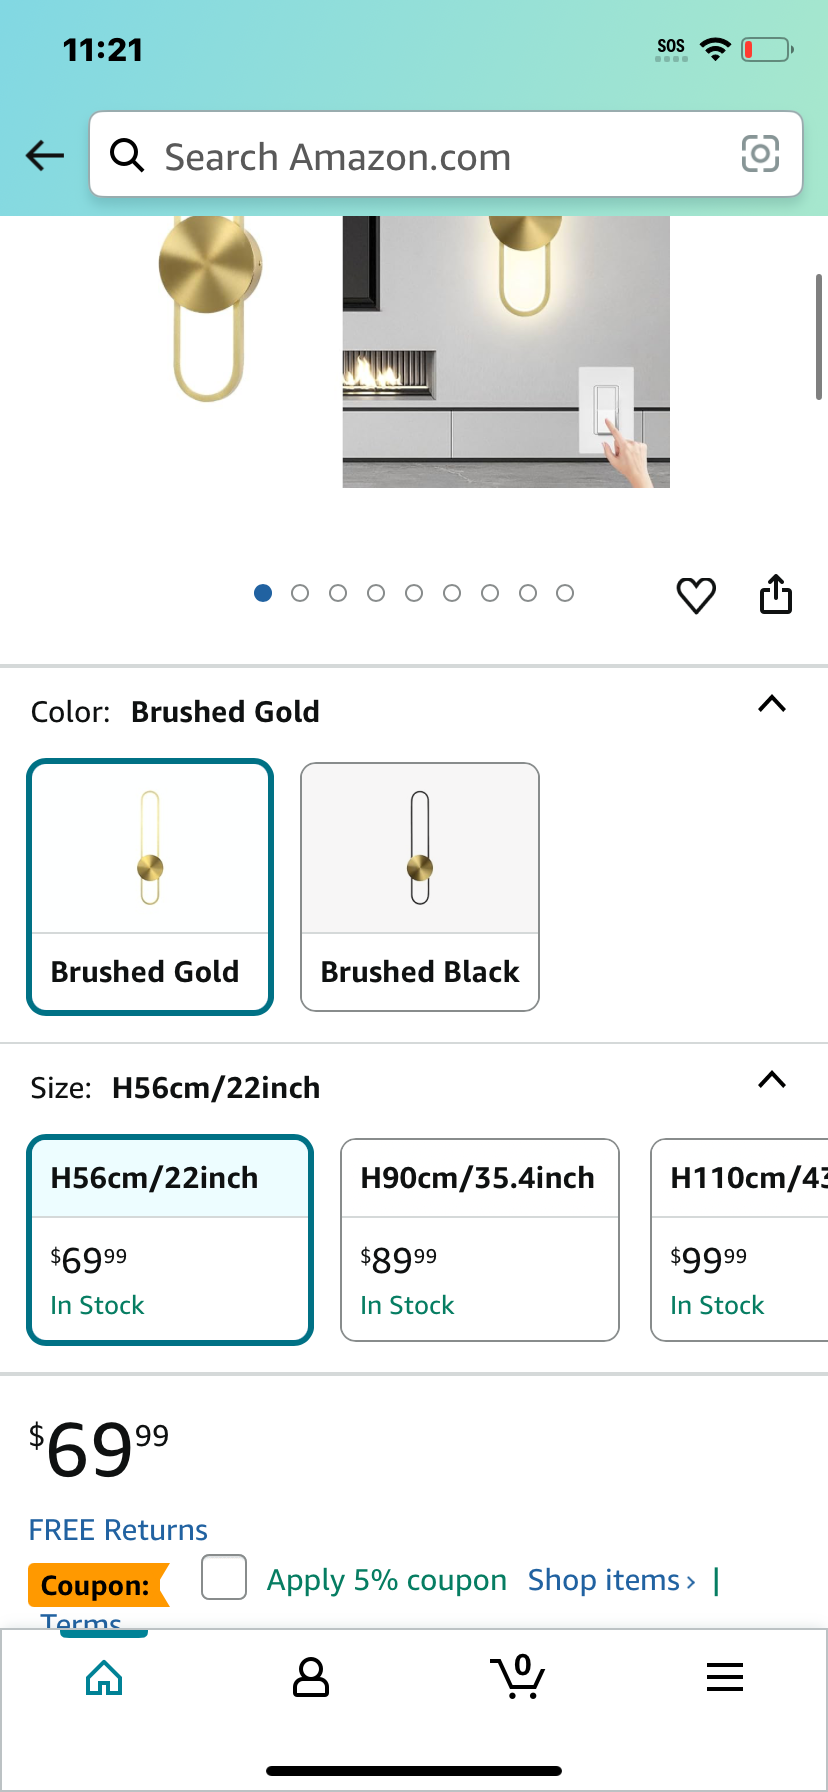This screenshot has height=1792, width=828.
Task: Open the Shop items link
Action: (x=612, y=1580)
